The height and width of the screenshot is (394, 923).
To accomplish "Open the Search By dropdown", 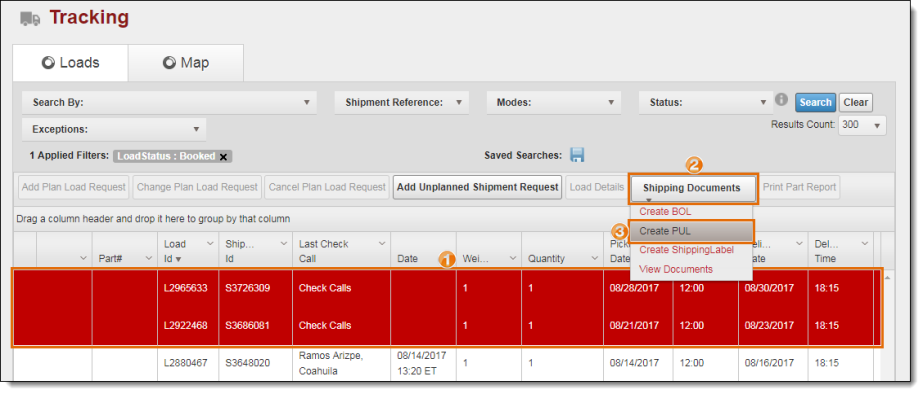I will [x=169, y=102].
